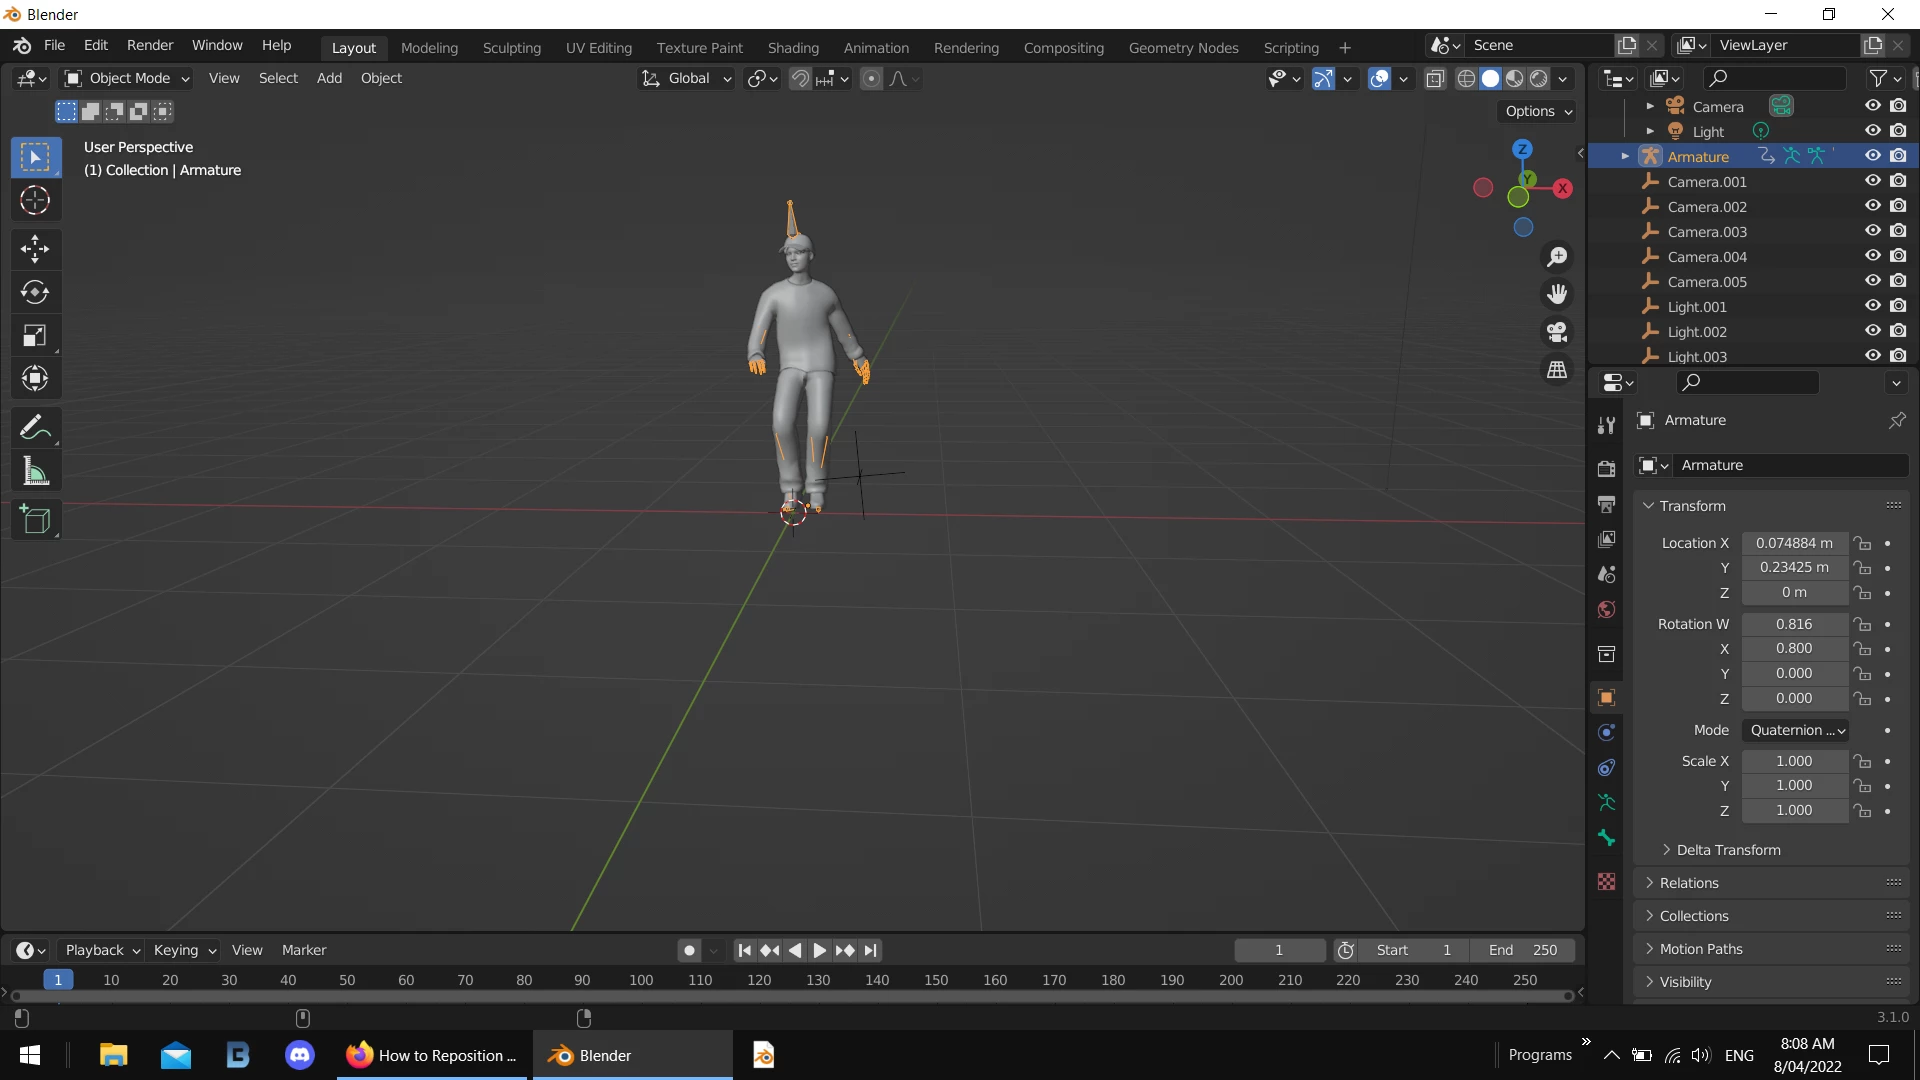Hide Camera.003 in viewport with eye icon
This screenshot has width=1920, height=1080.
[1873, 231]
